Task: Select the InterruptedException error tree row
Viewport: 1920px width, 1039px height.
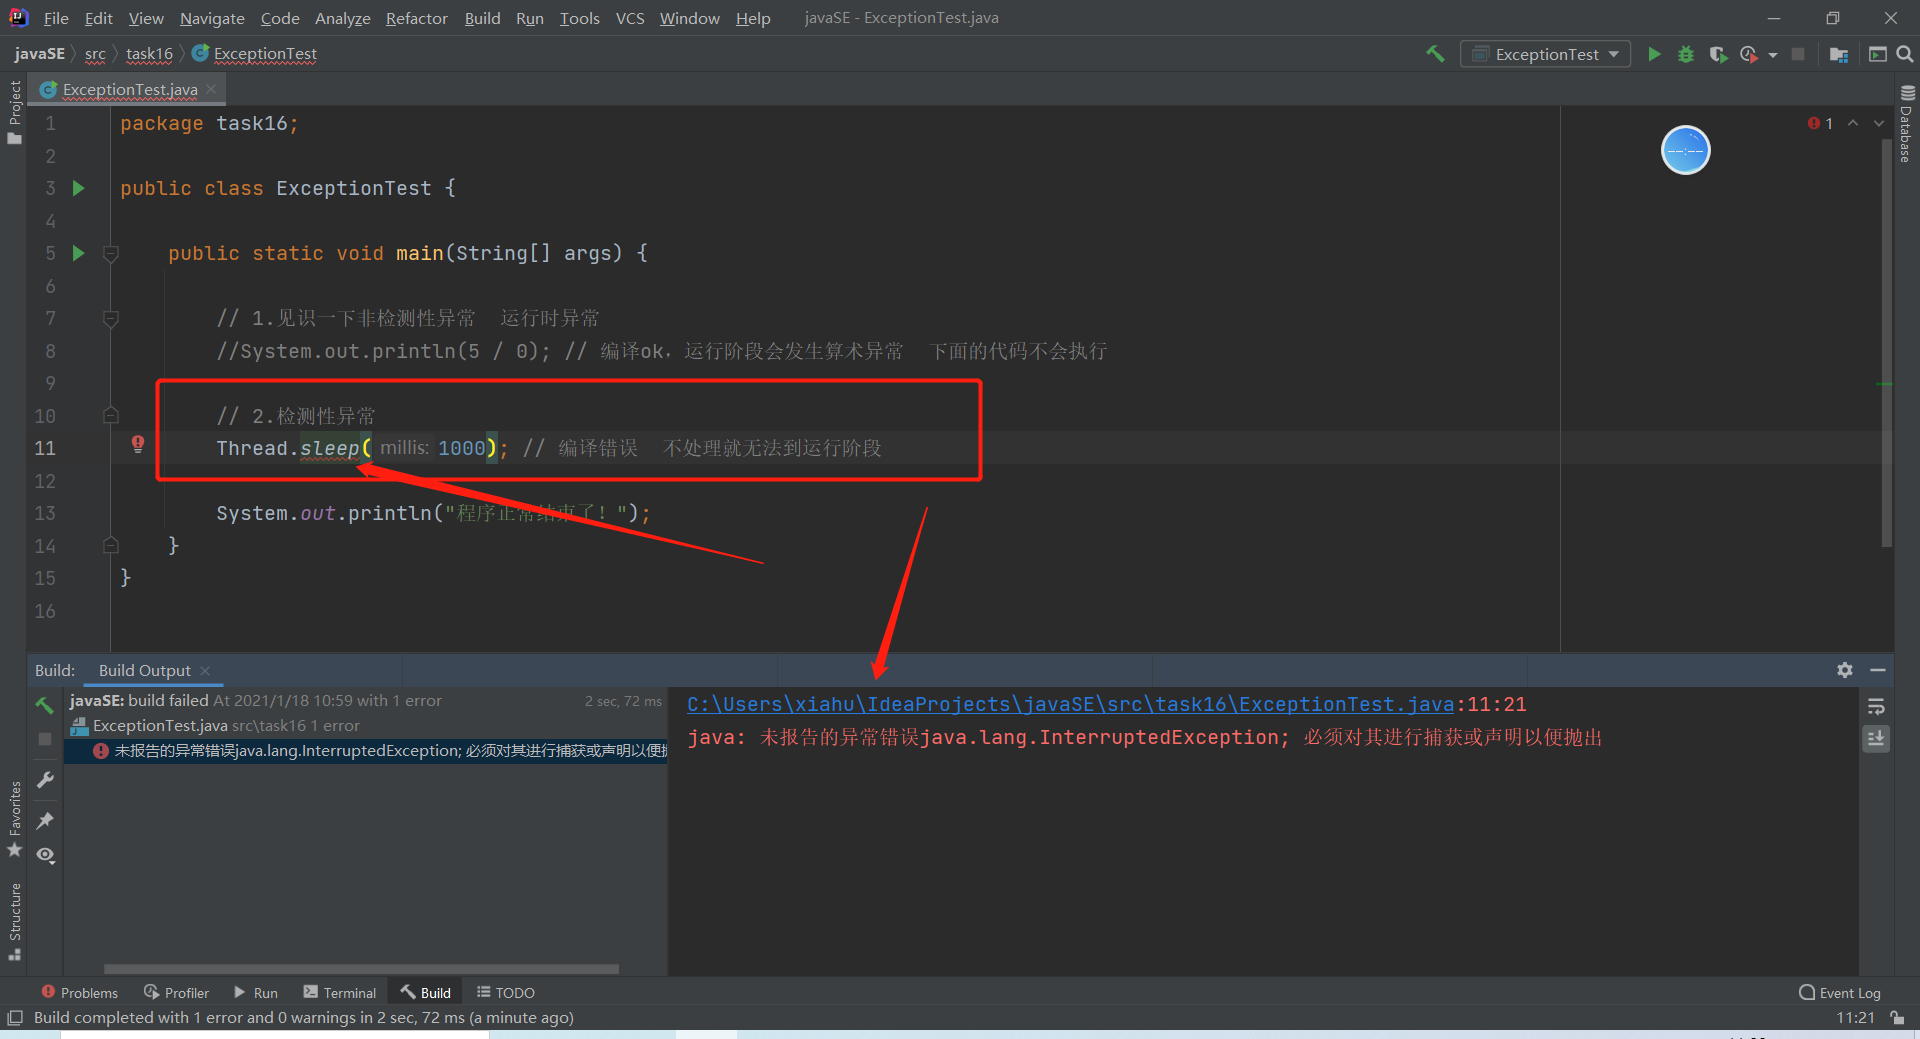Action: pos(366,751)
